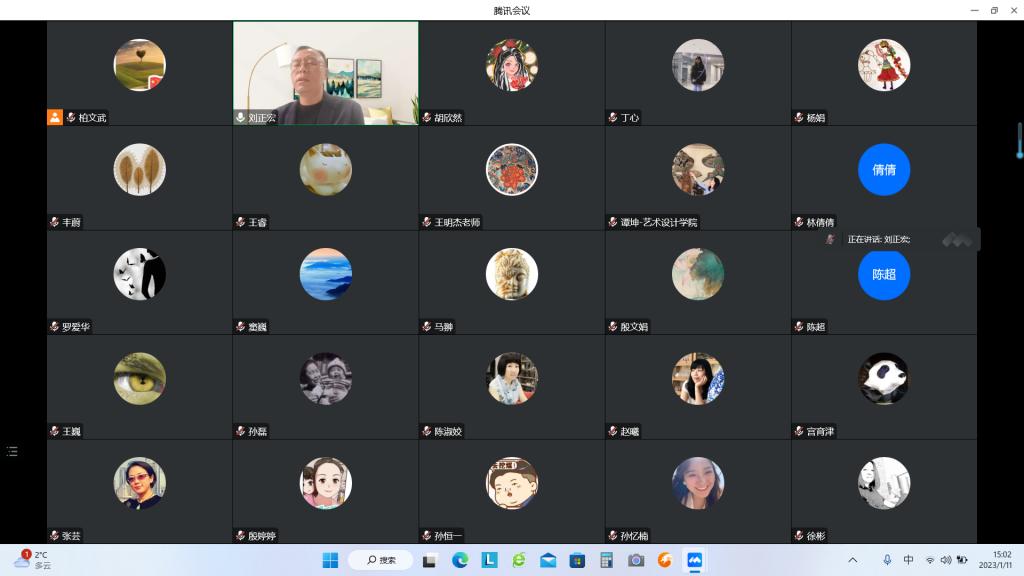
Task: Click the host icon beside 柏文武
Action: click(55, 117)
